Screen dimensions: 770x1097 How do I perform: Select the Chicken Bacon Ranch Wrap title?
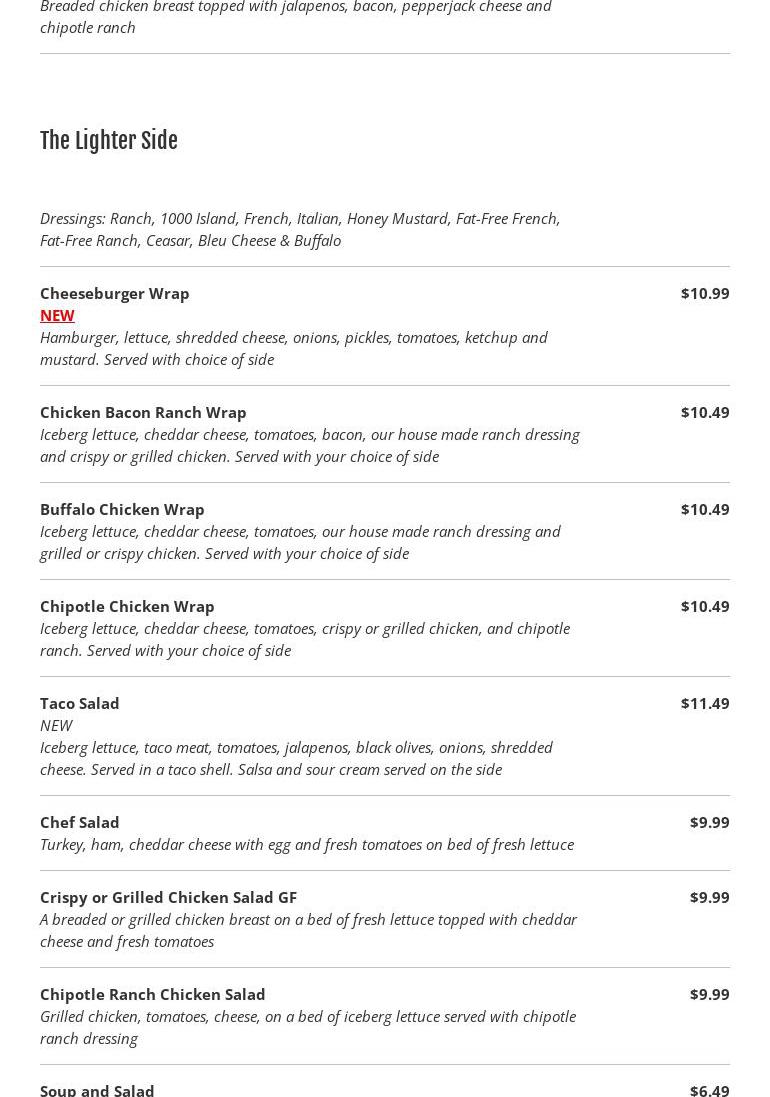coord(143,412)
